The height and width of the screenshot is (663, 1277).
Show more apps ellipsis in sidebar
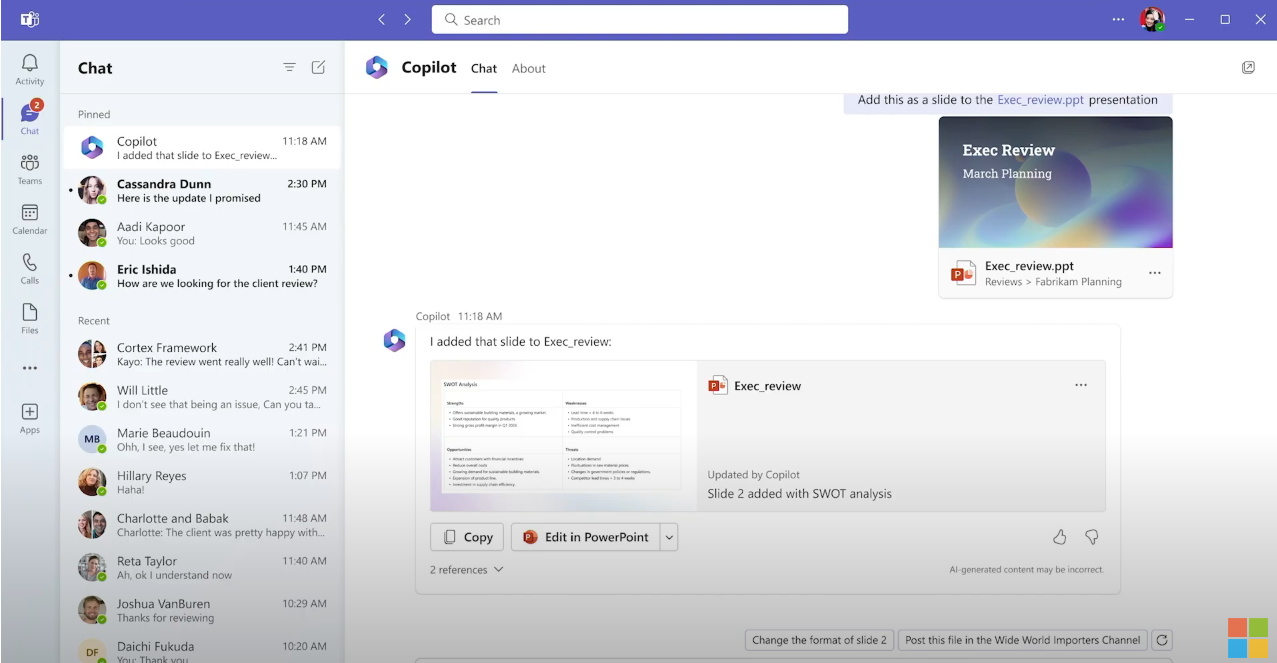click(x=30, y=369)
